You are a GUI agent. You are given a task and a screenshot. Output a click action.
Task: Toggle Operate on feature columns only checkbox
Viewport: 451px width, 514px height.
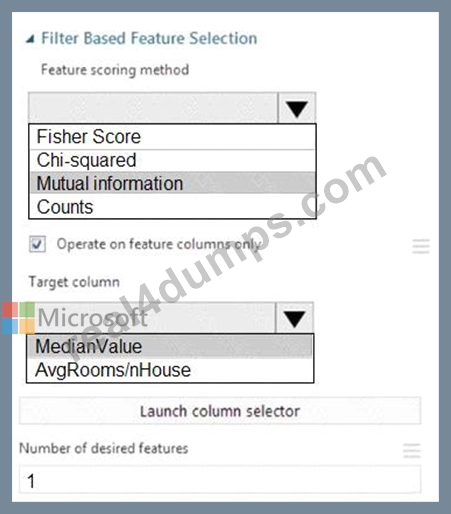point(37,244)
